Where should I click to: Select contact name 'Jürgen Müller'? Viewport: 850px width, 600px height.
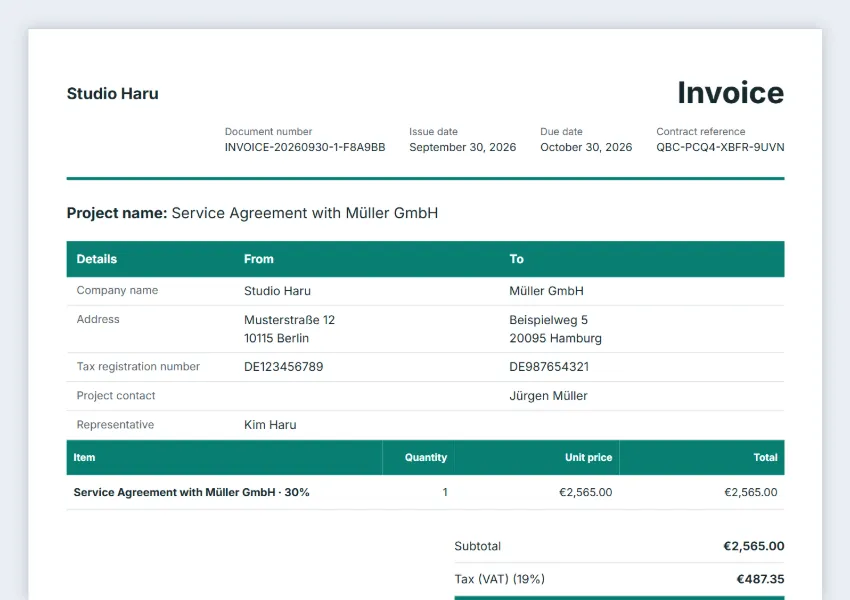(x=548, y=396)
